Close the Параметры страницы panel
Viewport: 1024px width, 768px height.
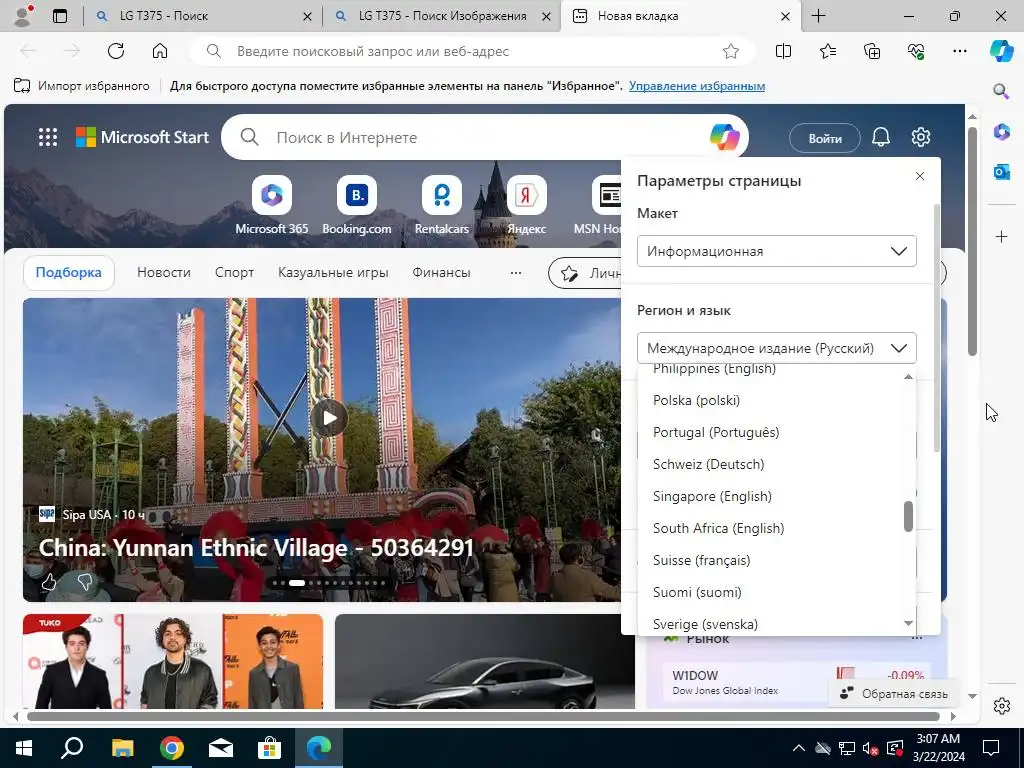pos(920,176)
